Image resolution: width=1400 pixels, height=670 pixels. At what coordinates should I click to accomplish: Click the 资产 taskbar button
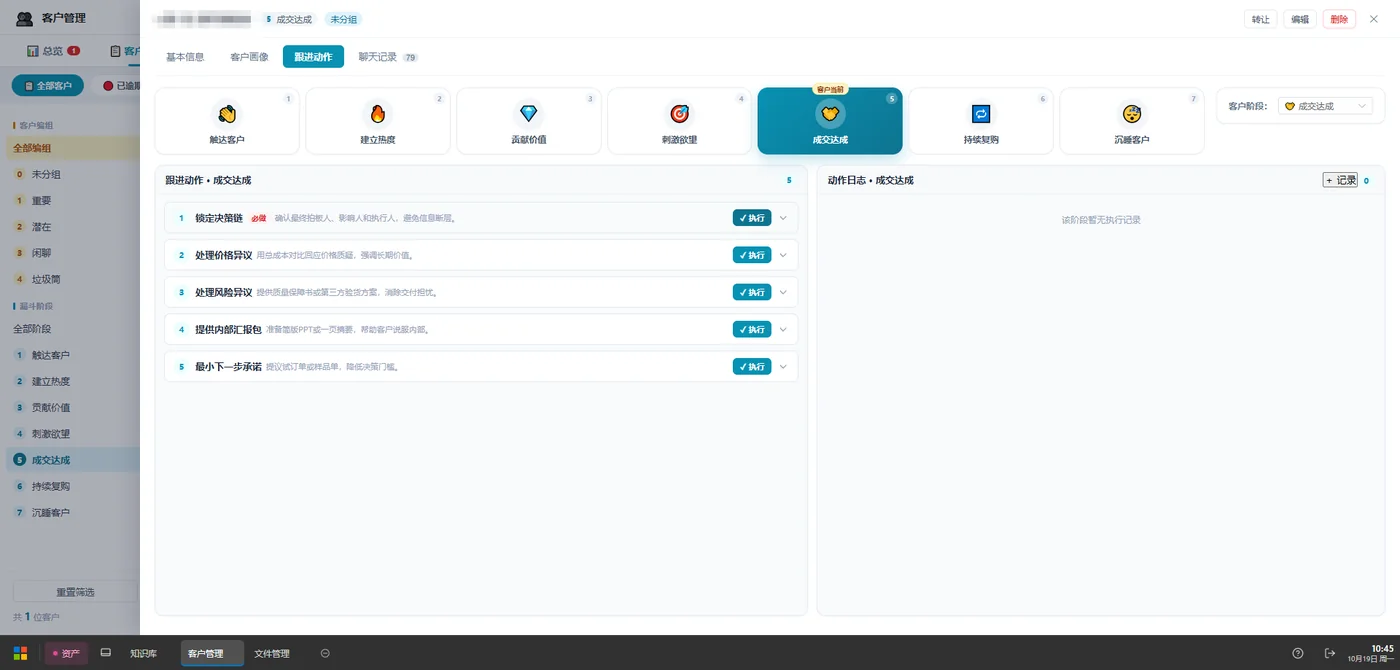click(66, 653)
